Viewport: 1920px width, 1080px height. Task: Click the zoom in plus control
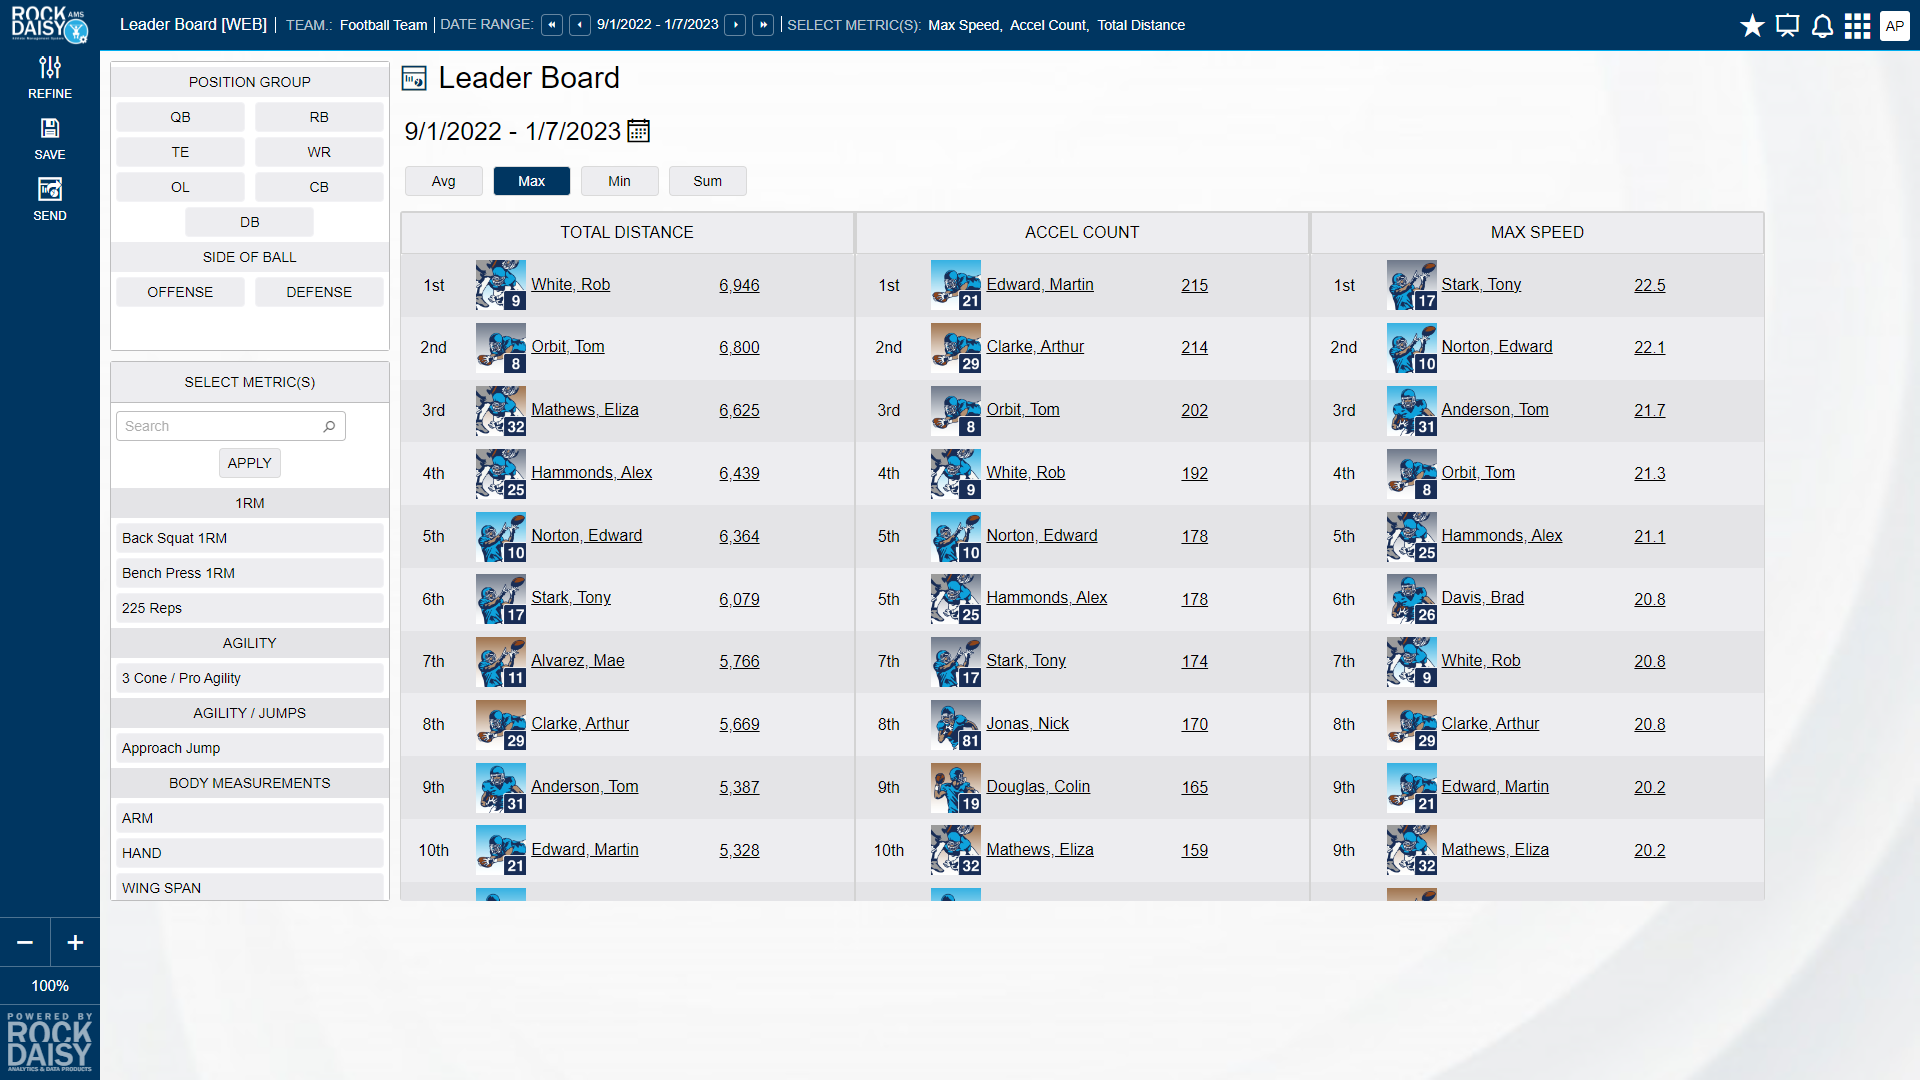(x=75, y=943)
